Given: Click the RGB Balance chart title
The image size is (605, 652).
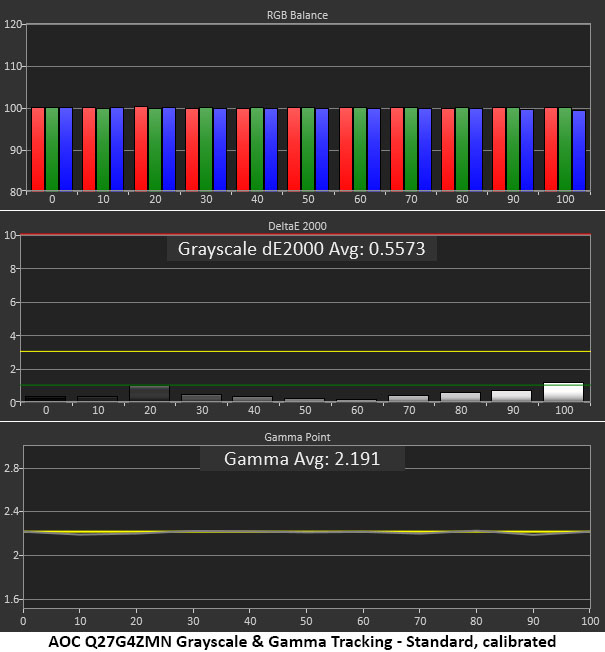Looking at the screenshot, I should pos(297,15).
